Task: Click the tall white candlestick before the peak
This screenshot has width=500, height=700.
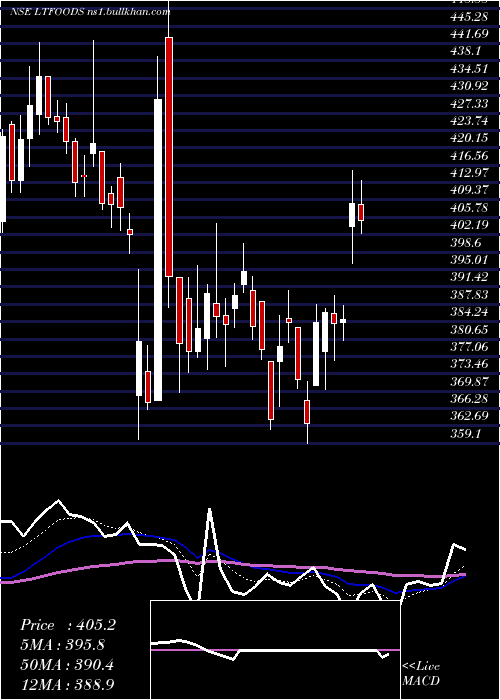Action: (158, 250)
